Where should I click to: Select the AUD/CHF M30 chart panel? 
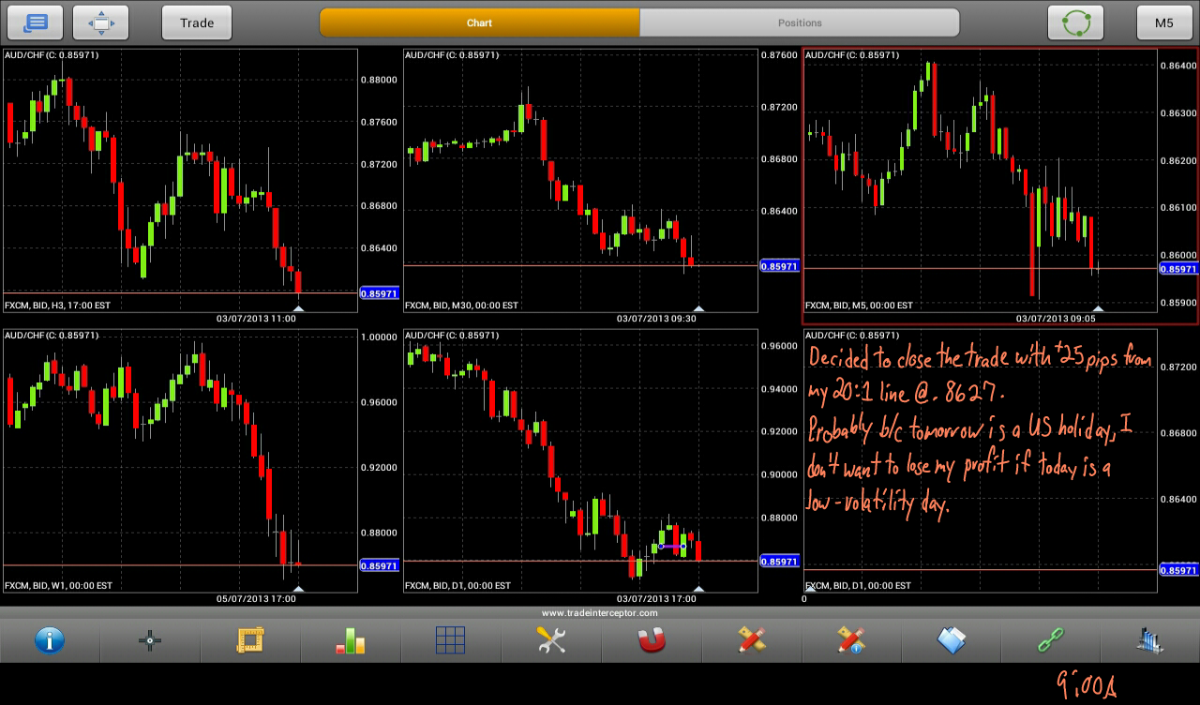[x=580, y=180]
